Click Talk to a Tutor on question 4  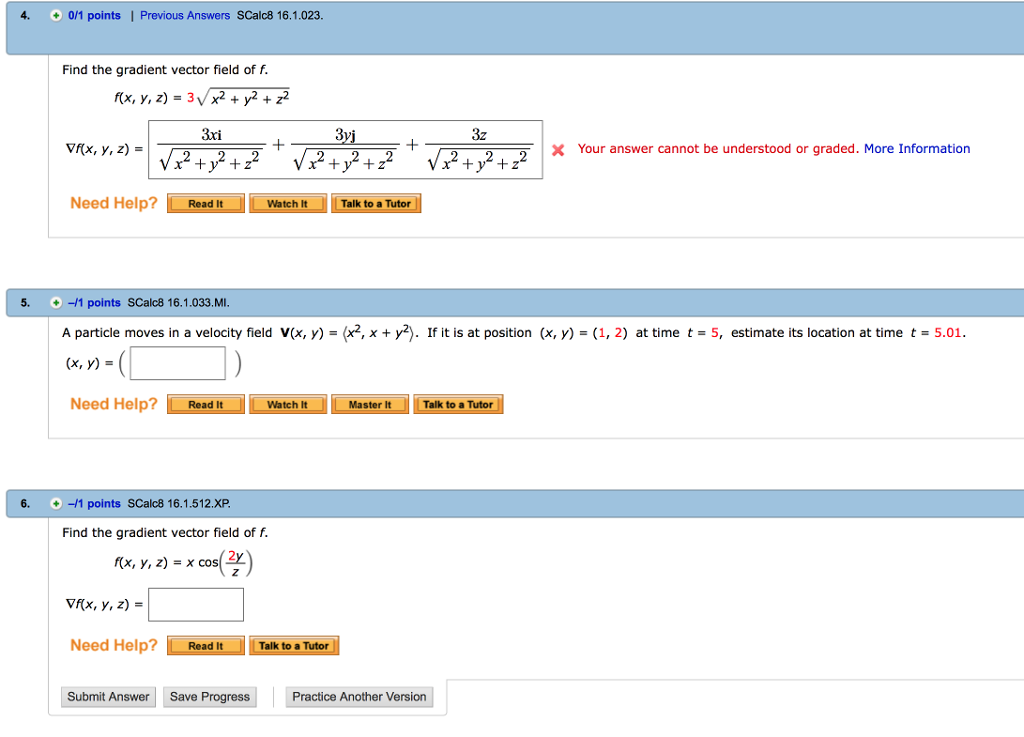coord(376,202)
